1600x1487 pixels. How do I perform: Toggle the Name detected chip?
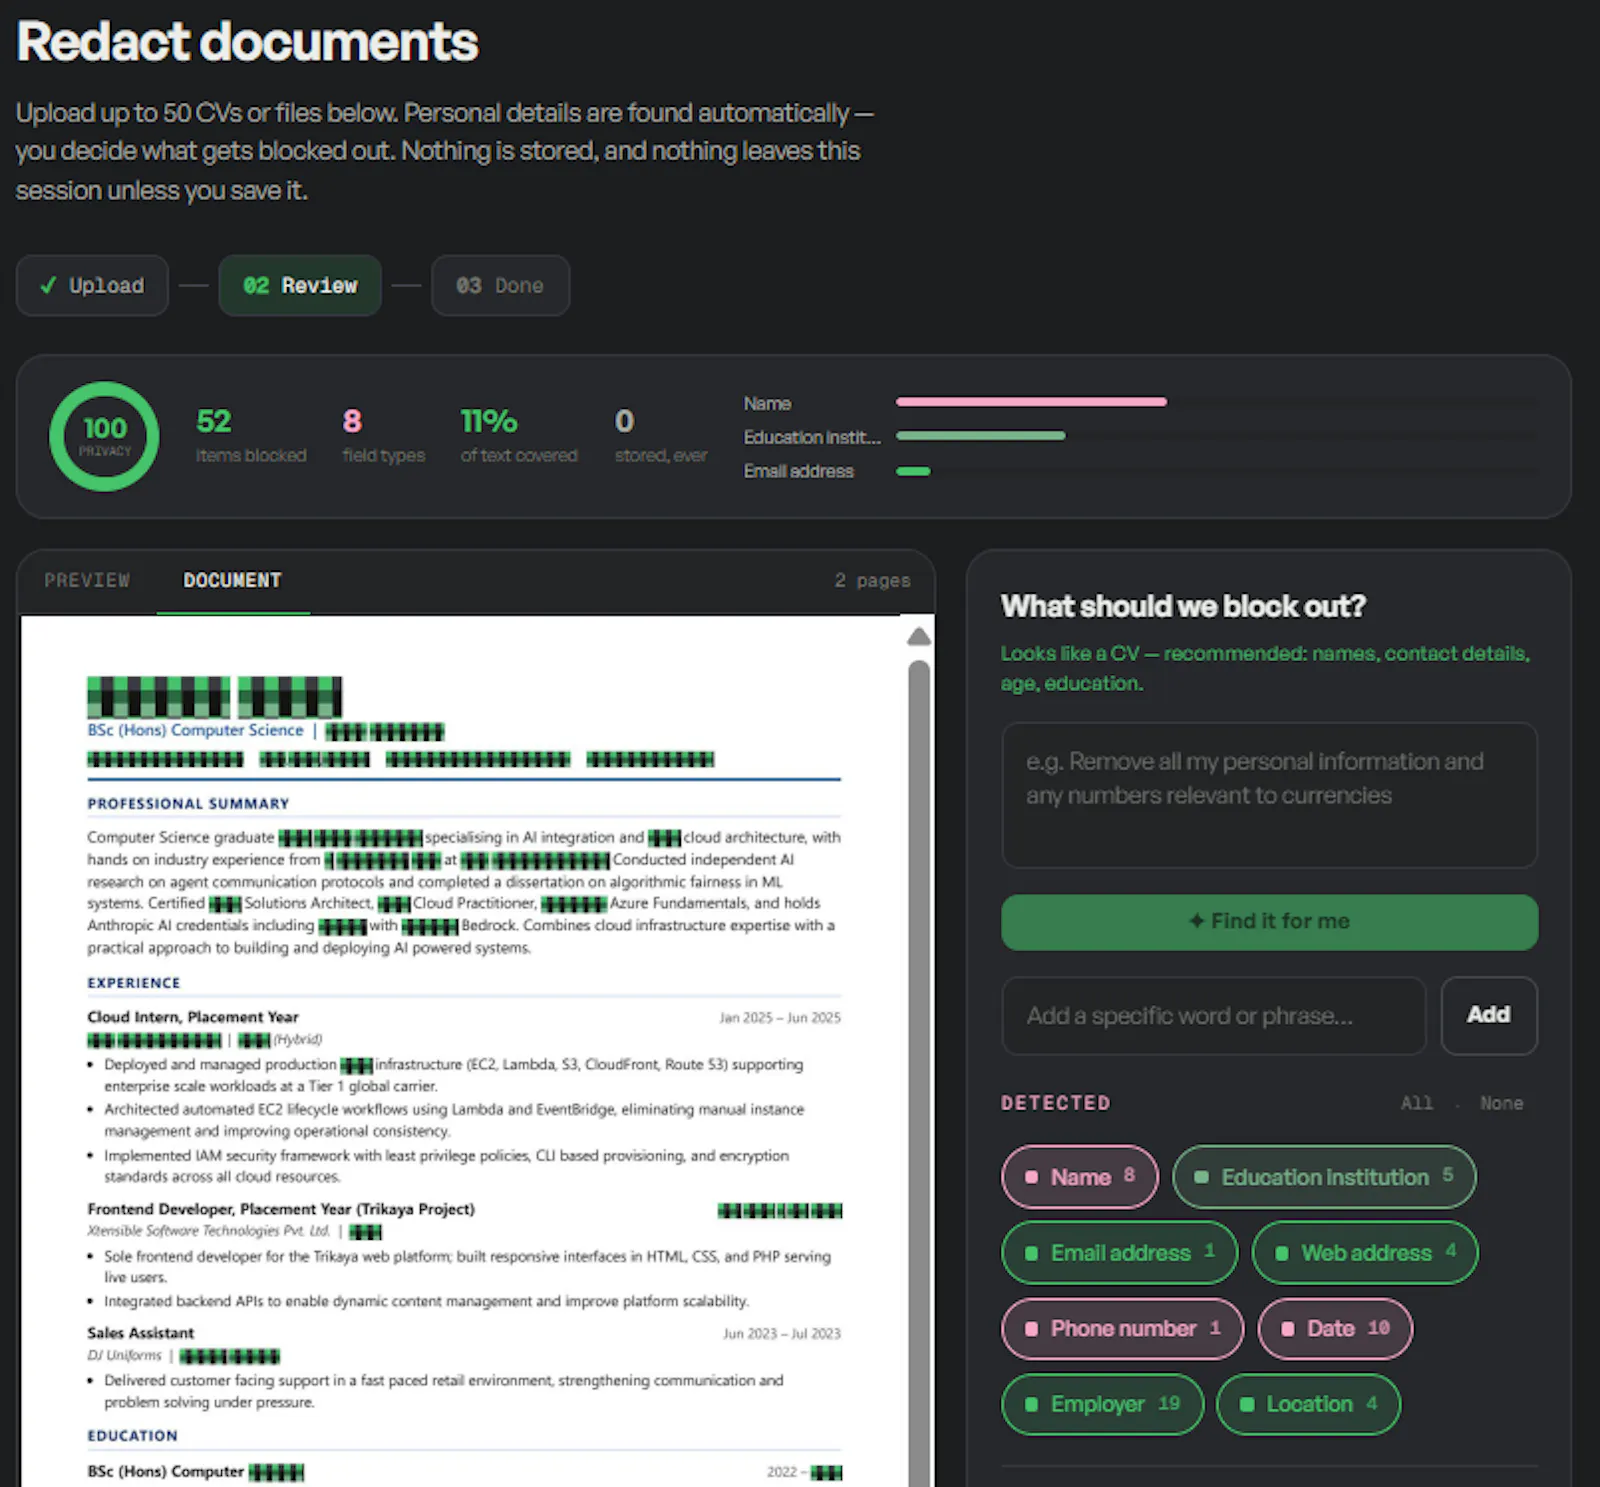pos(1080,1177)
